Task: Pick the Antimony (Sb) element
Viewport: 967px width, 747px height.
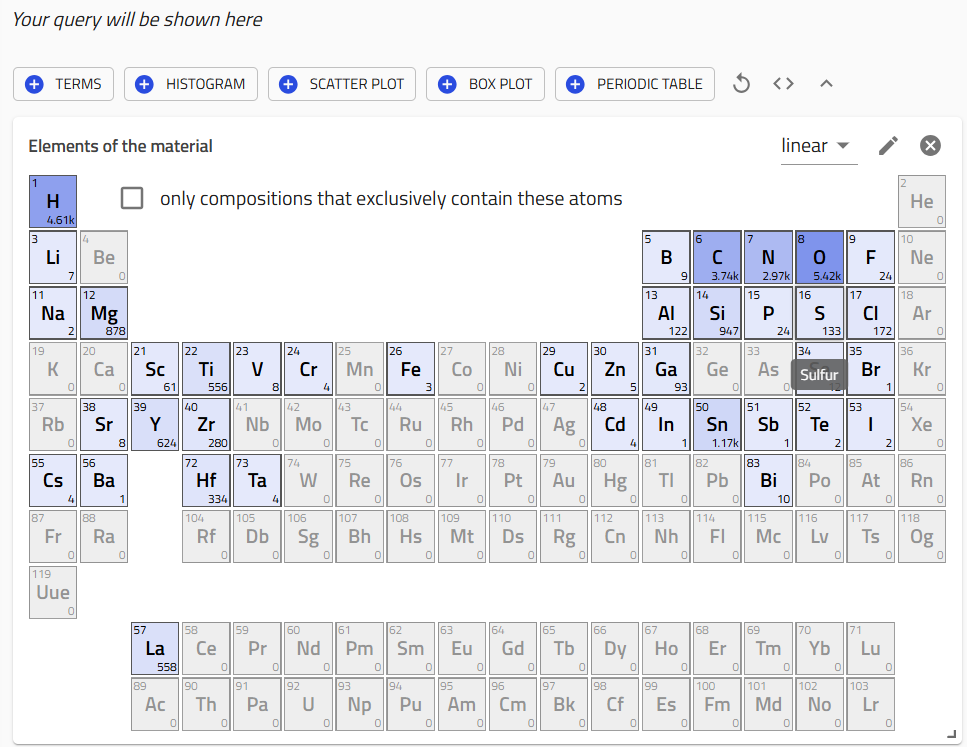Action: coord(768,424)
